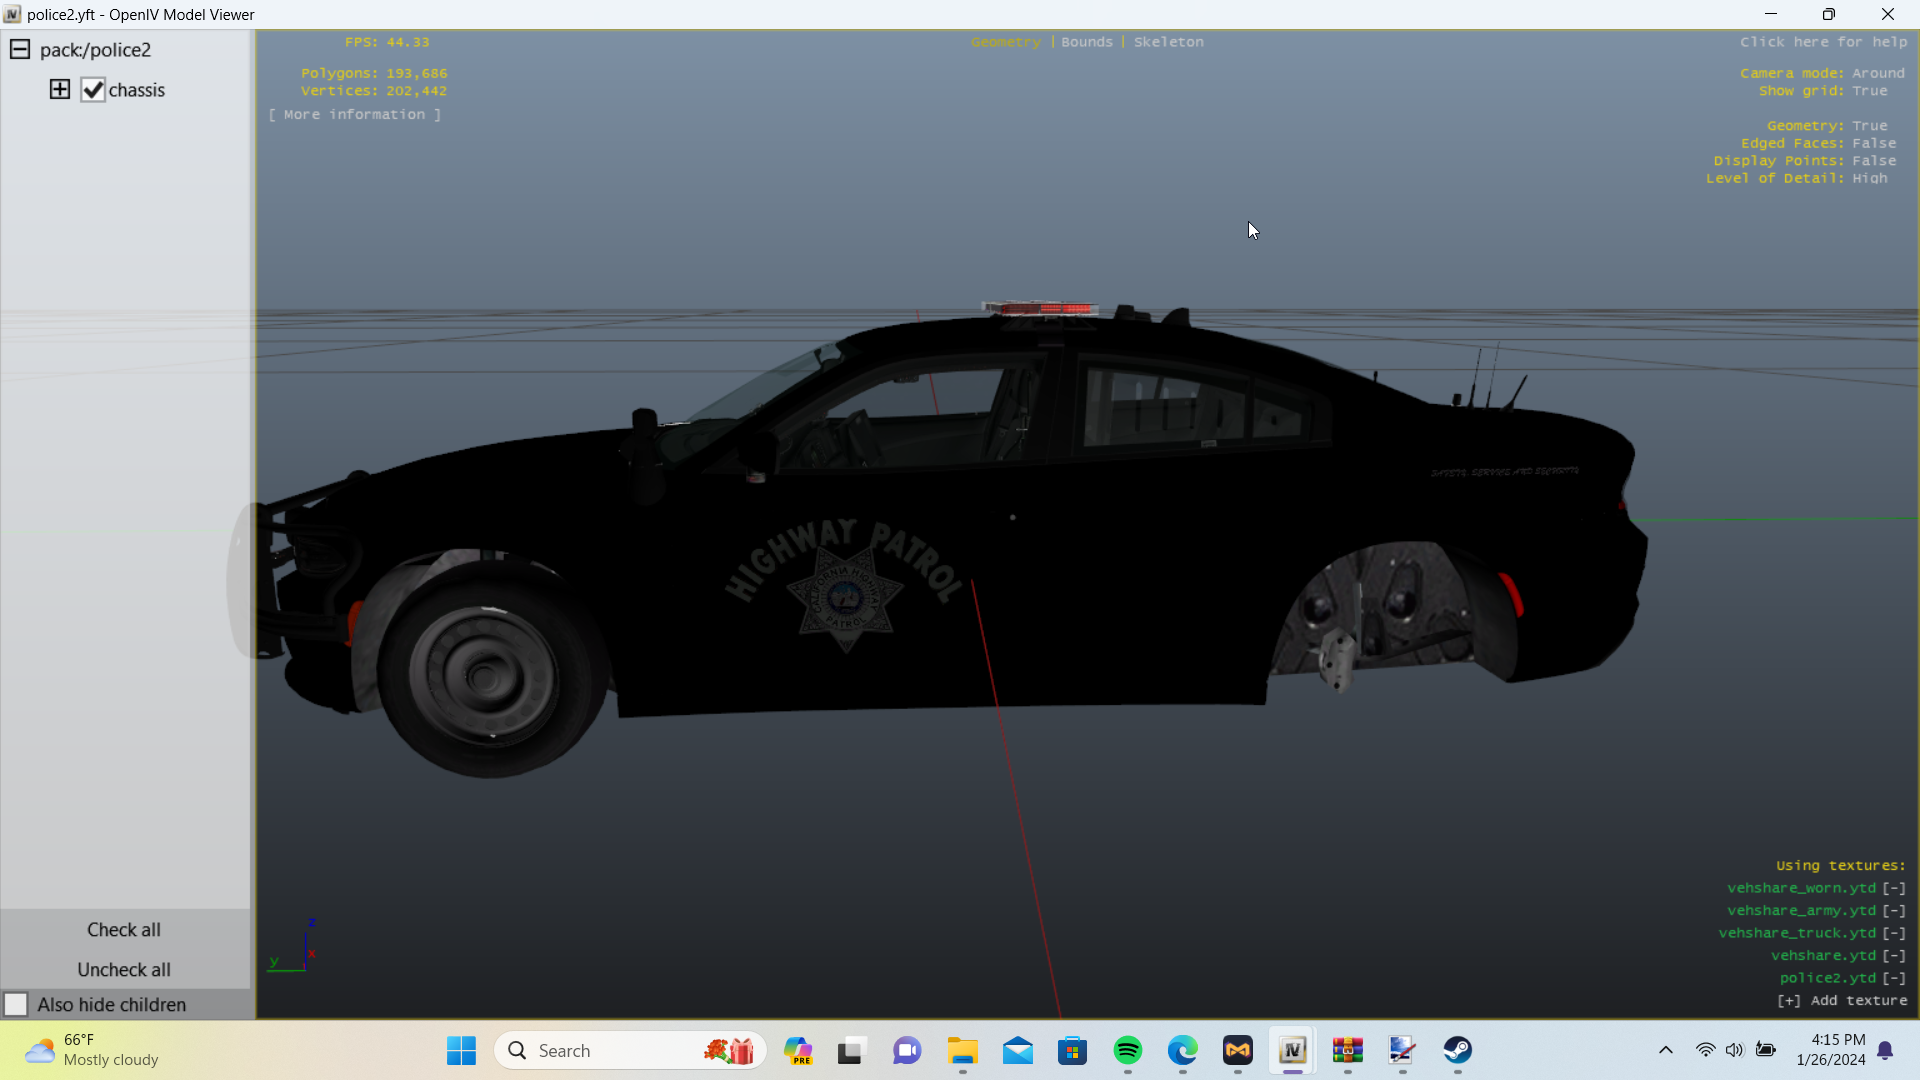Uncheck the chassis visibility checkbox
This screenshot has height=1080, width=1920.
tap(93, 90)
